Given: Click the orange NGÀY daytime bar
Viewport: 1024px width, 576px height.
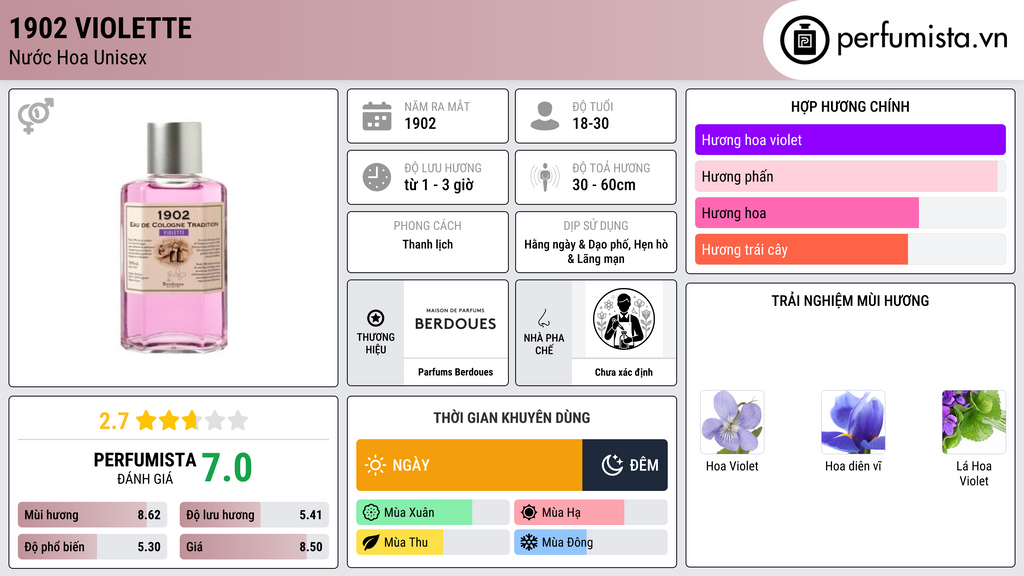Looking at the screenshot, I should 469,465.
